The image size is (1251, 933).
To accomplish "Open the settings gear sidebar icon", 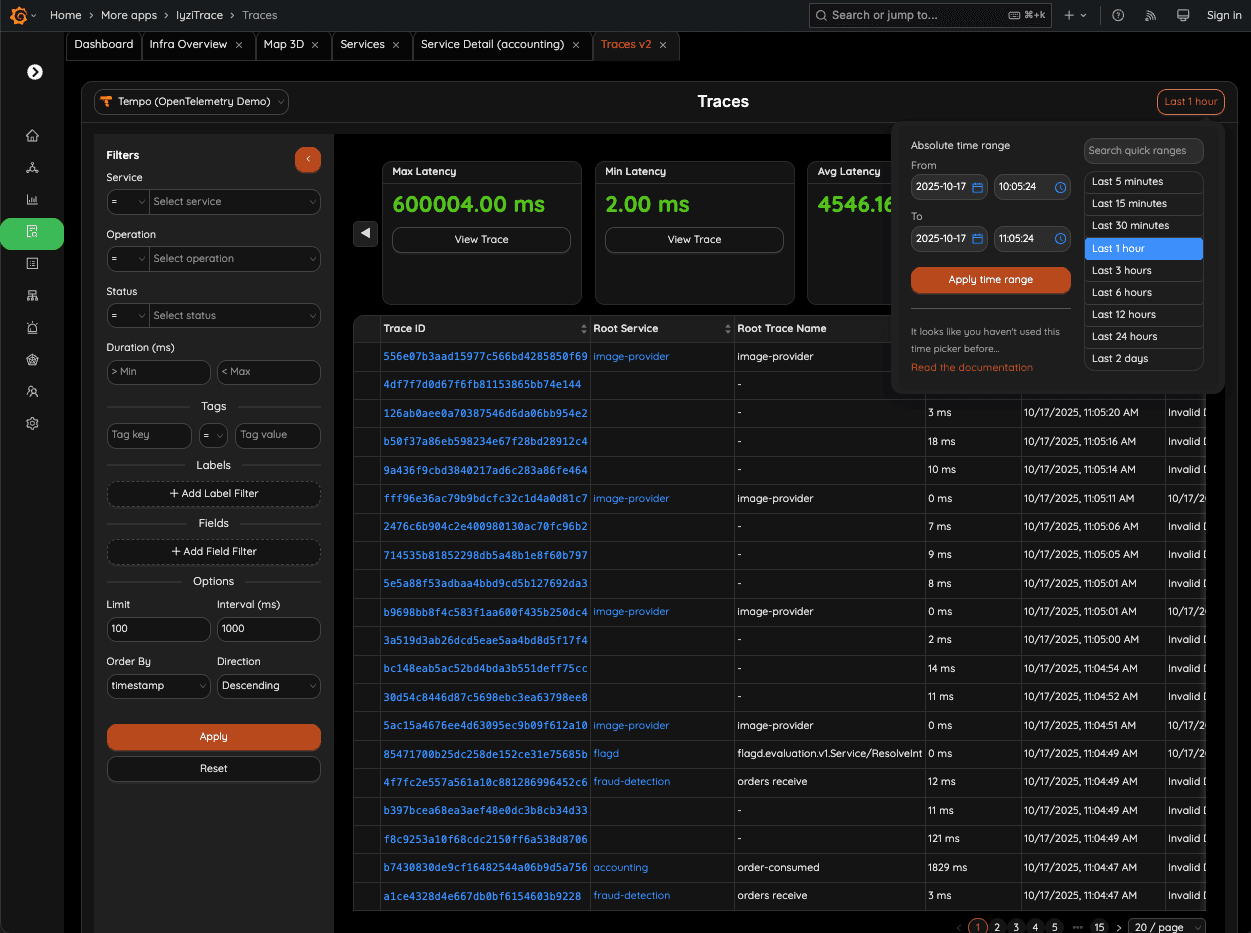I will pyautogui.click(x=32, y=424).
